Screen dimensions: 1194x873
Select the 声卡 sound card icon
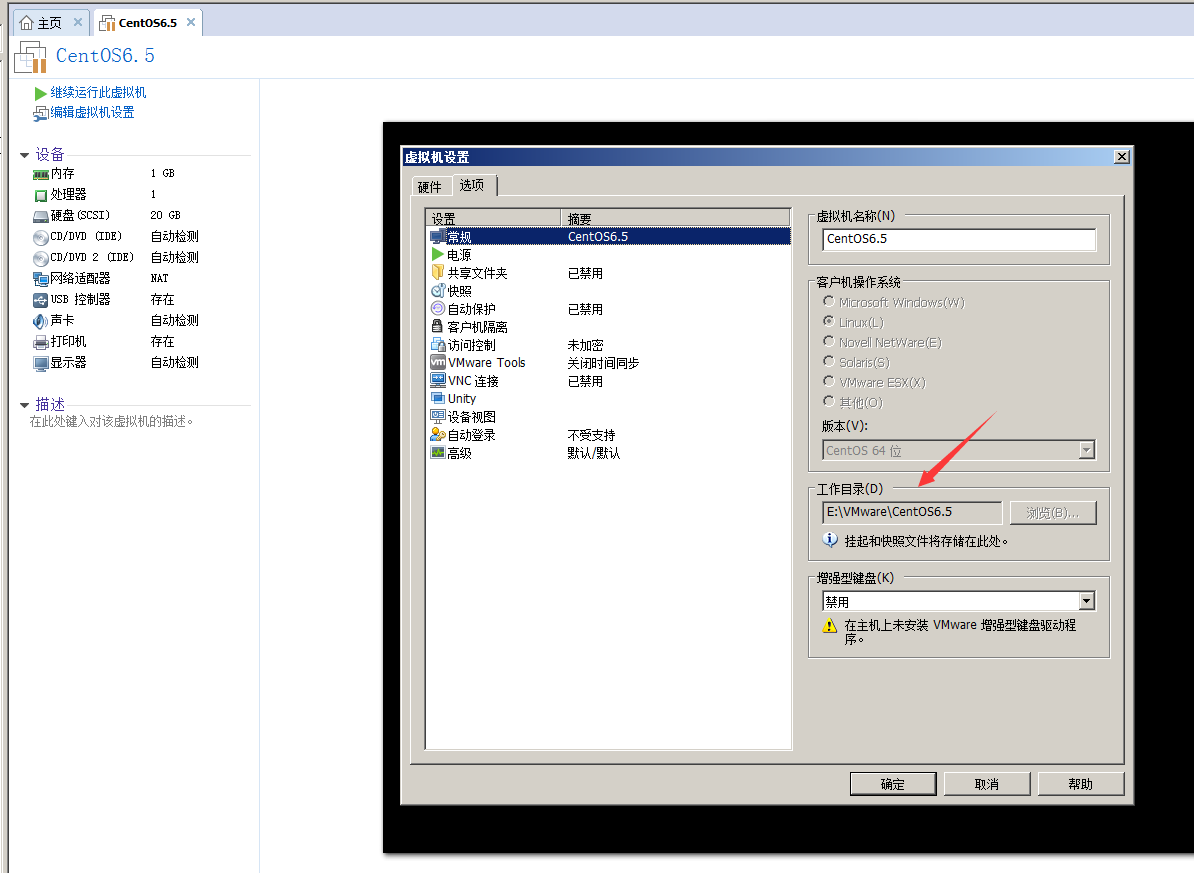pyautogui.click(x=40, y=321)
